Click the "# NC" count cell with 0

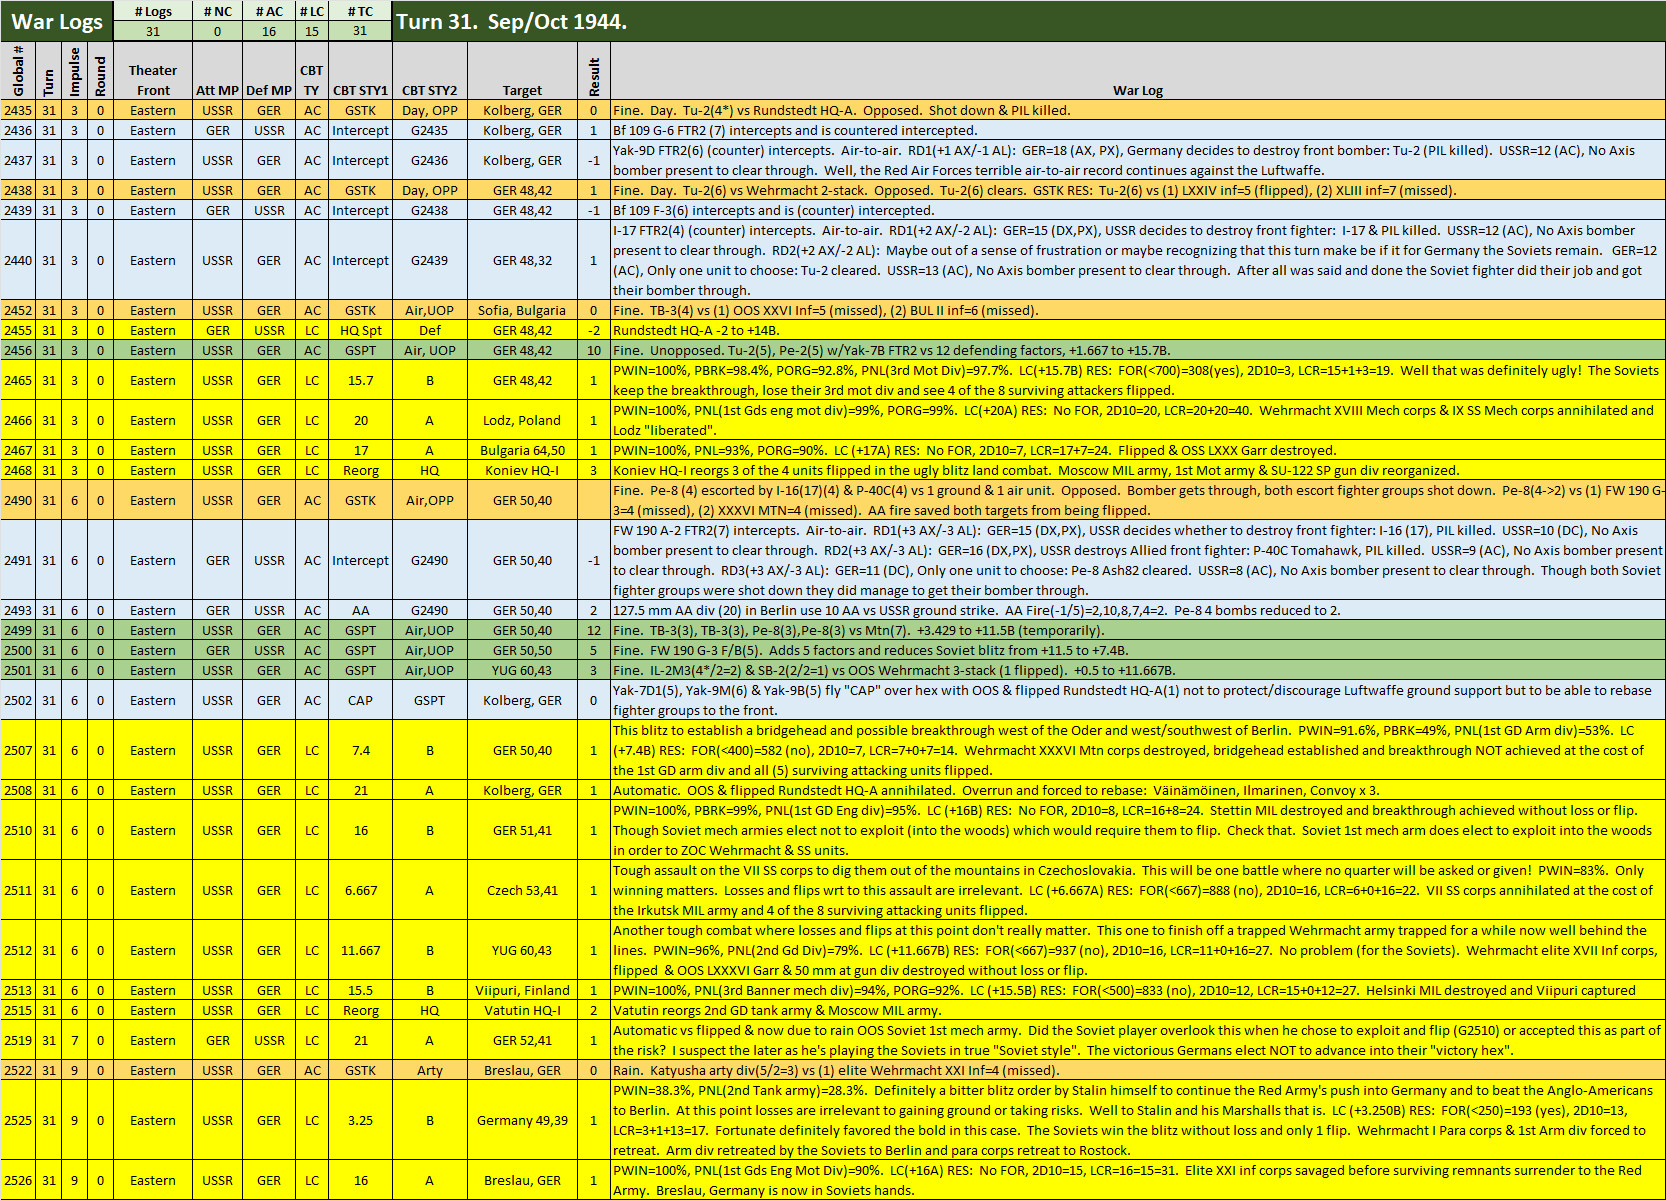pyautogui.click(x=218, y=31)
